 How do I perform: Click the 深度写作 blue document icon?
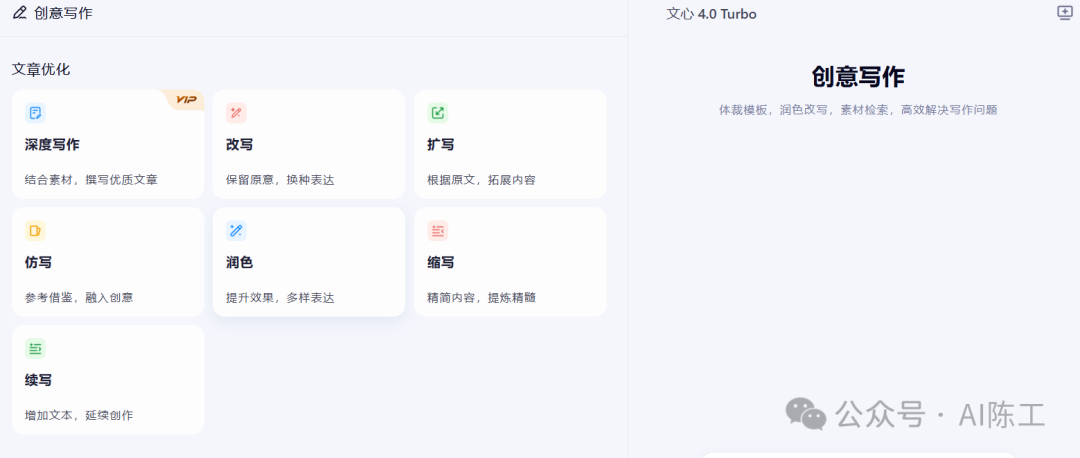click(35, 113)
